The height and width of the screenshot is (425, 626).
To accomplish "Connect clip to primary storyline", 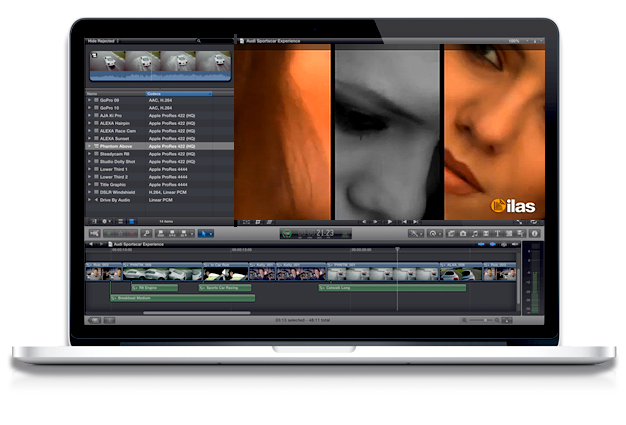I will pyautogui.click(x=160, y=233).
